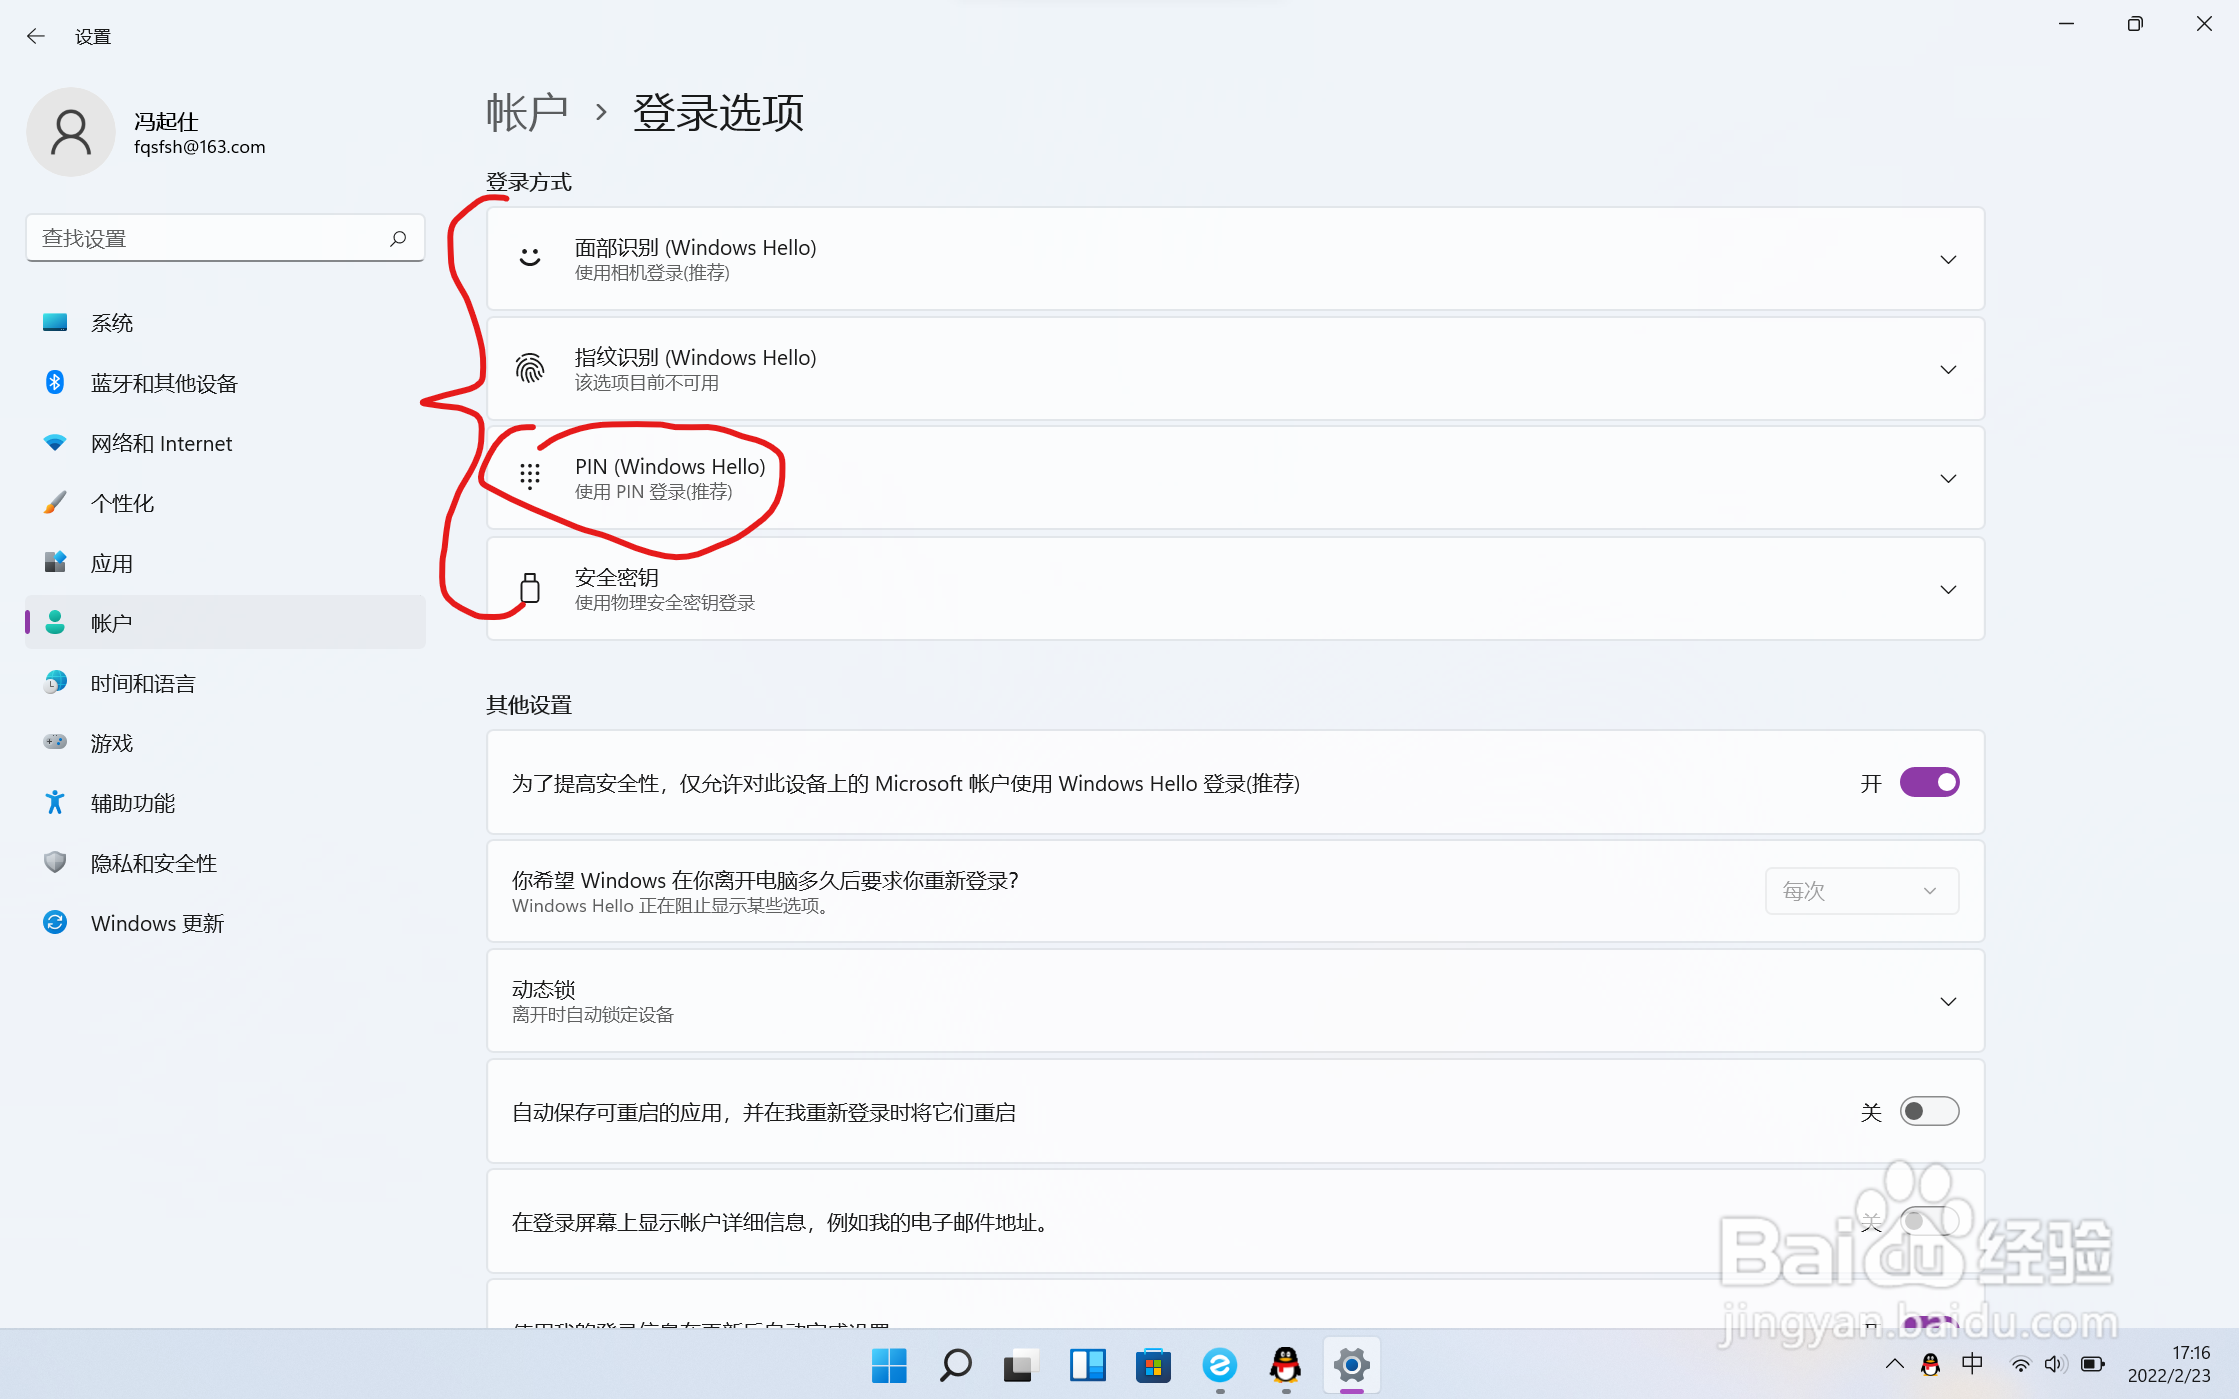Image resolution: width=2239 pixels, height=1399 pixels.
Task: Open the taskbar search magnifier
Action: (x=955, y=1365)
